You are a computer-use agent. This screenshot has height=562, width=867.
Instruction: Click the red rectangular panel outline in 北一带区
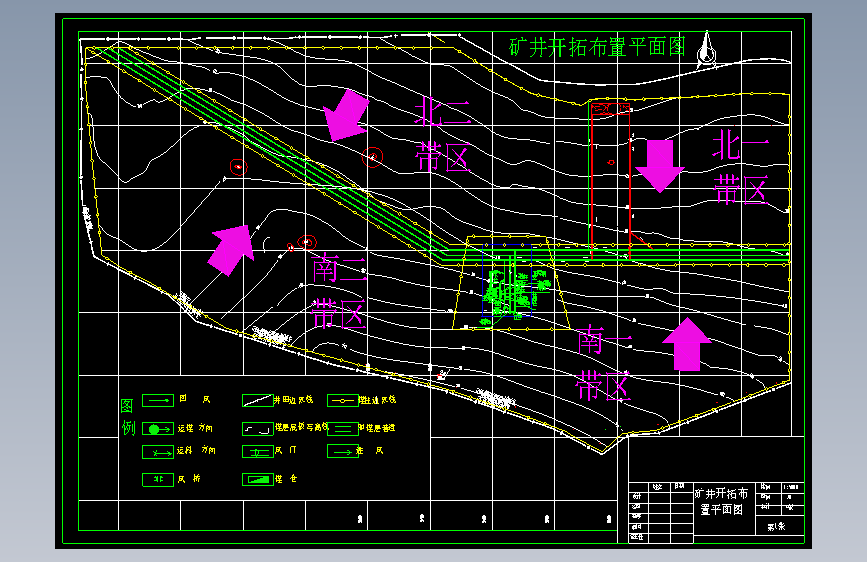610,180
